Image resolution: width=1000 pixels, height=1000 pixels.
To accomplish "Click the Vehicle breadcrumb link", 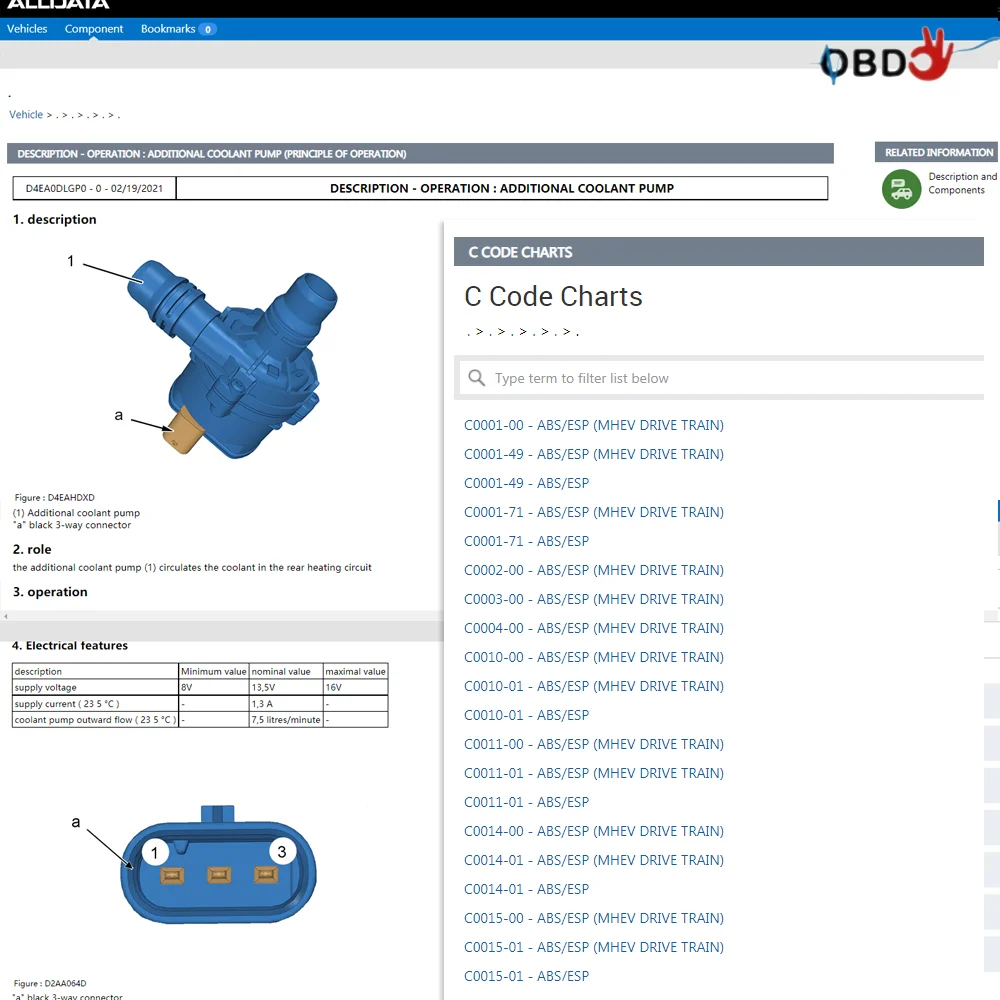I will point(26,115).
